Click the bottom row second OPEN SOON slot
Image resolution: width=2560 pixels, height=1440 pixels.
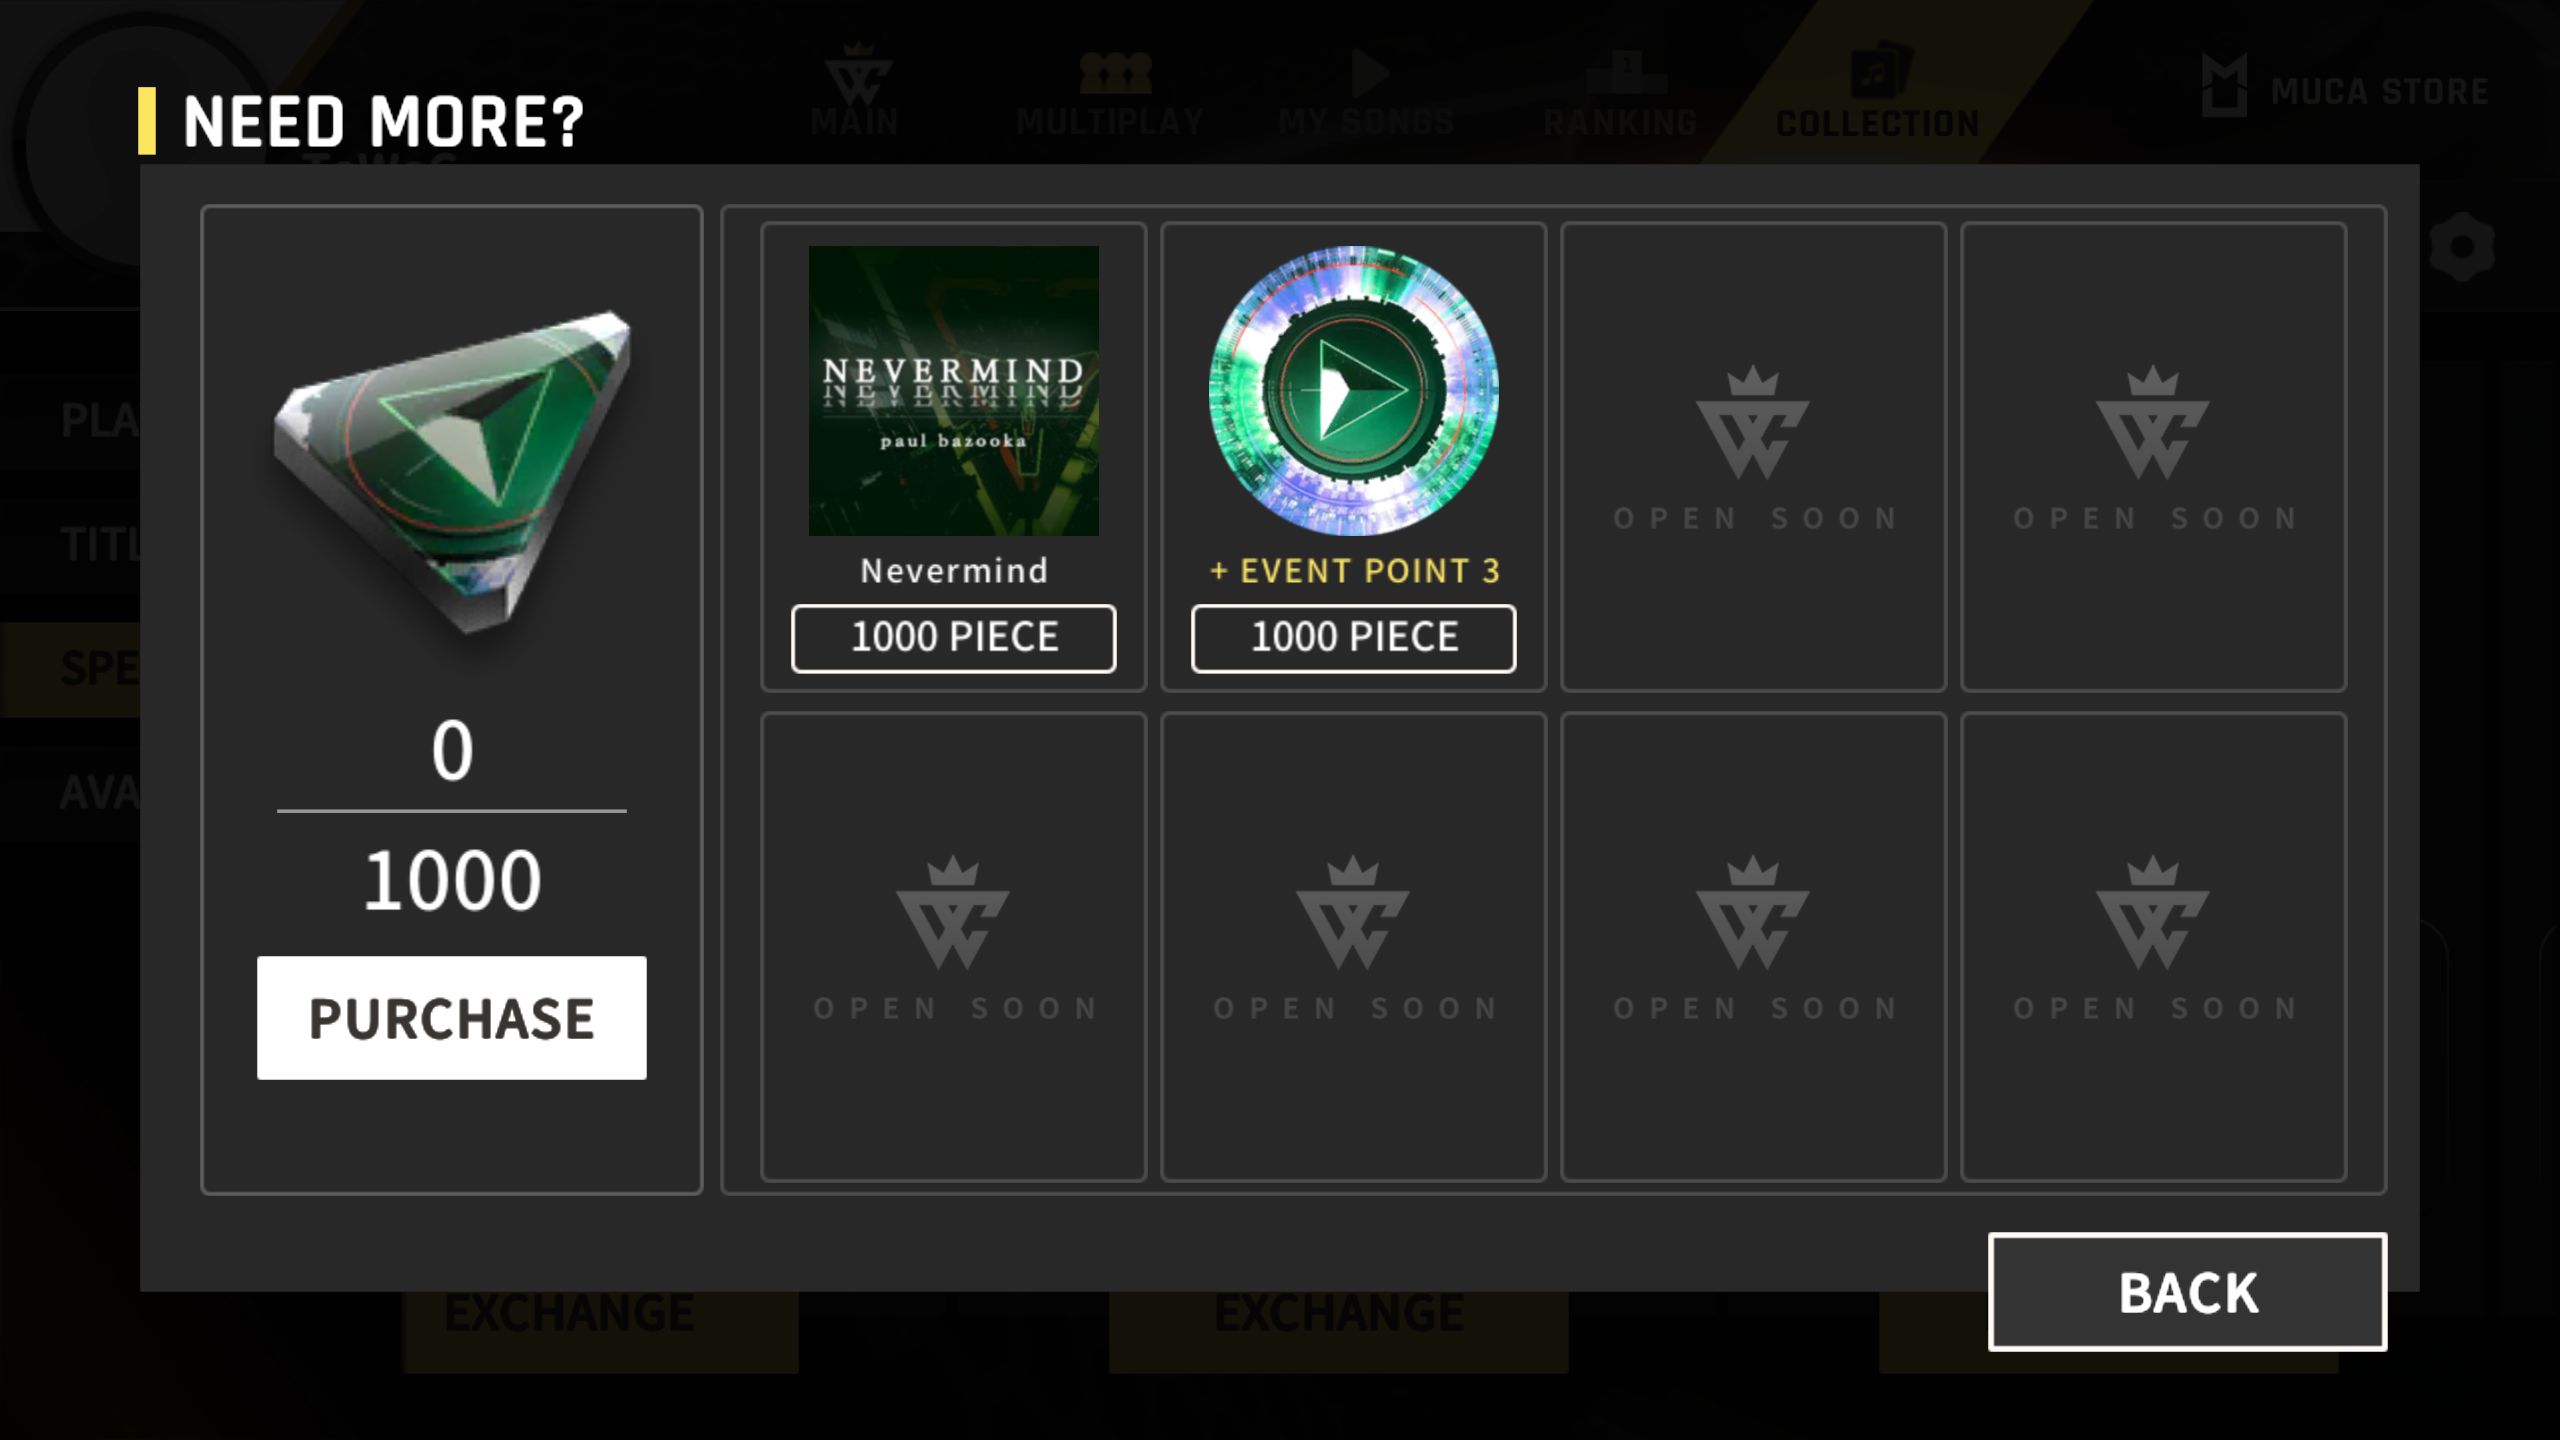tap(1353, 946)
